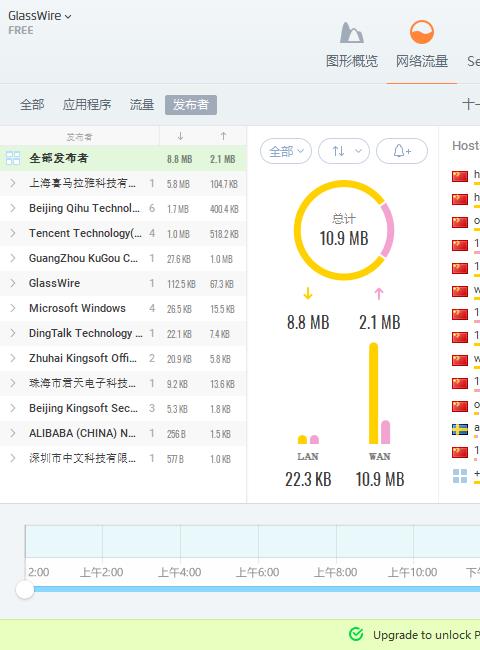
Task: Open the GlassWire main menu dropdown
Action: tap(40, 16)
